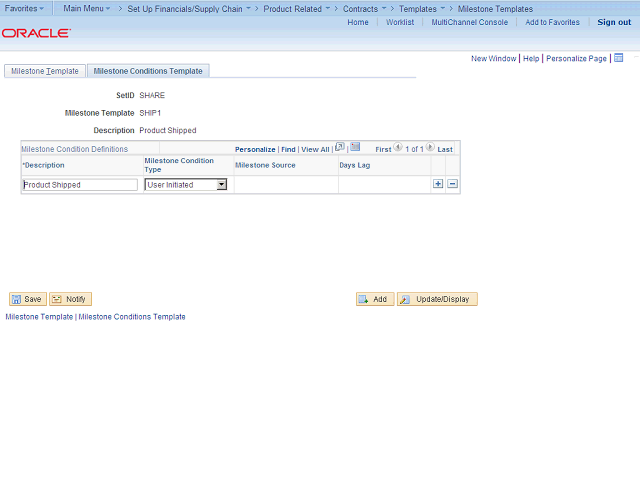This screenshot has width=640, height=480.
Task: Click Personalize Page link
Action: [576, 58]
